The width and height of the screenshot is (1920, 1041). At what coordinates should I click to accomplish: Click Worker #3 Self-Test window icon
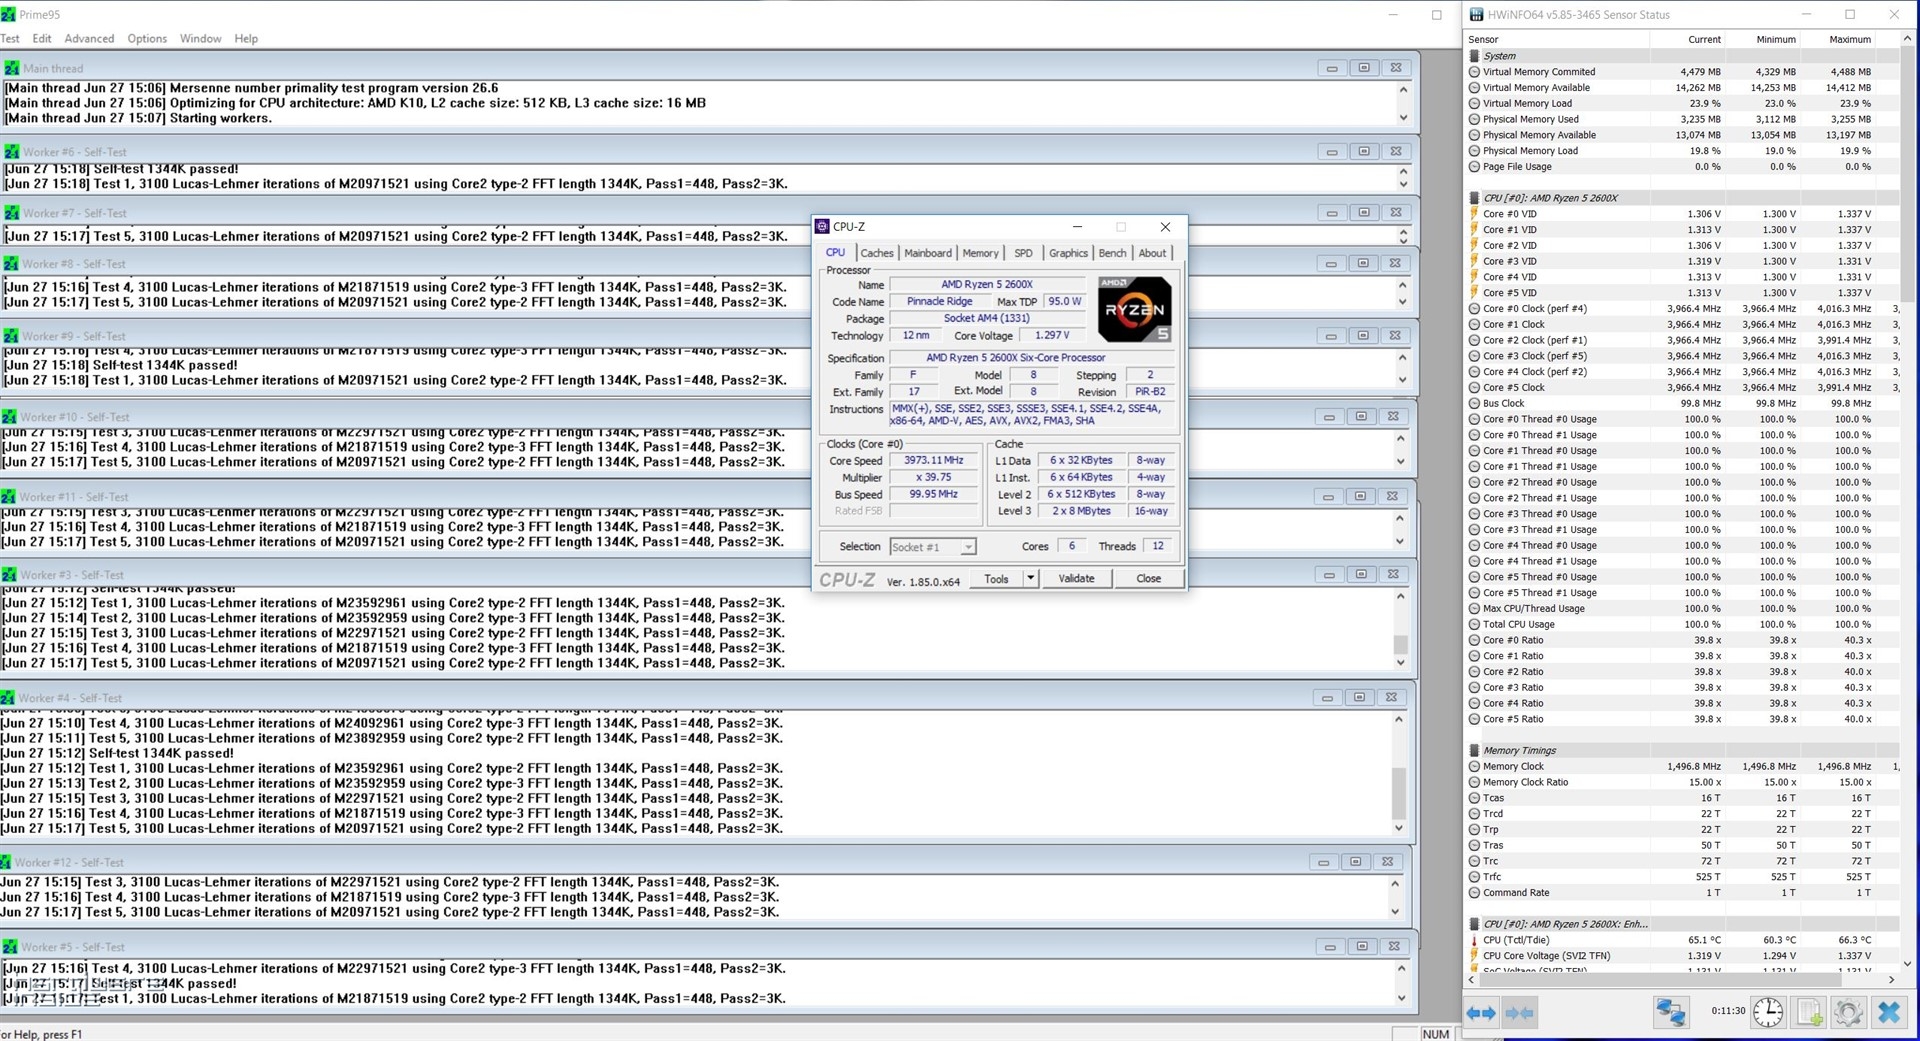click(x=9, y=575)
